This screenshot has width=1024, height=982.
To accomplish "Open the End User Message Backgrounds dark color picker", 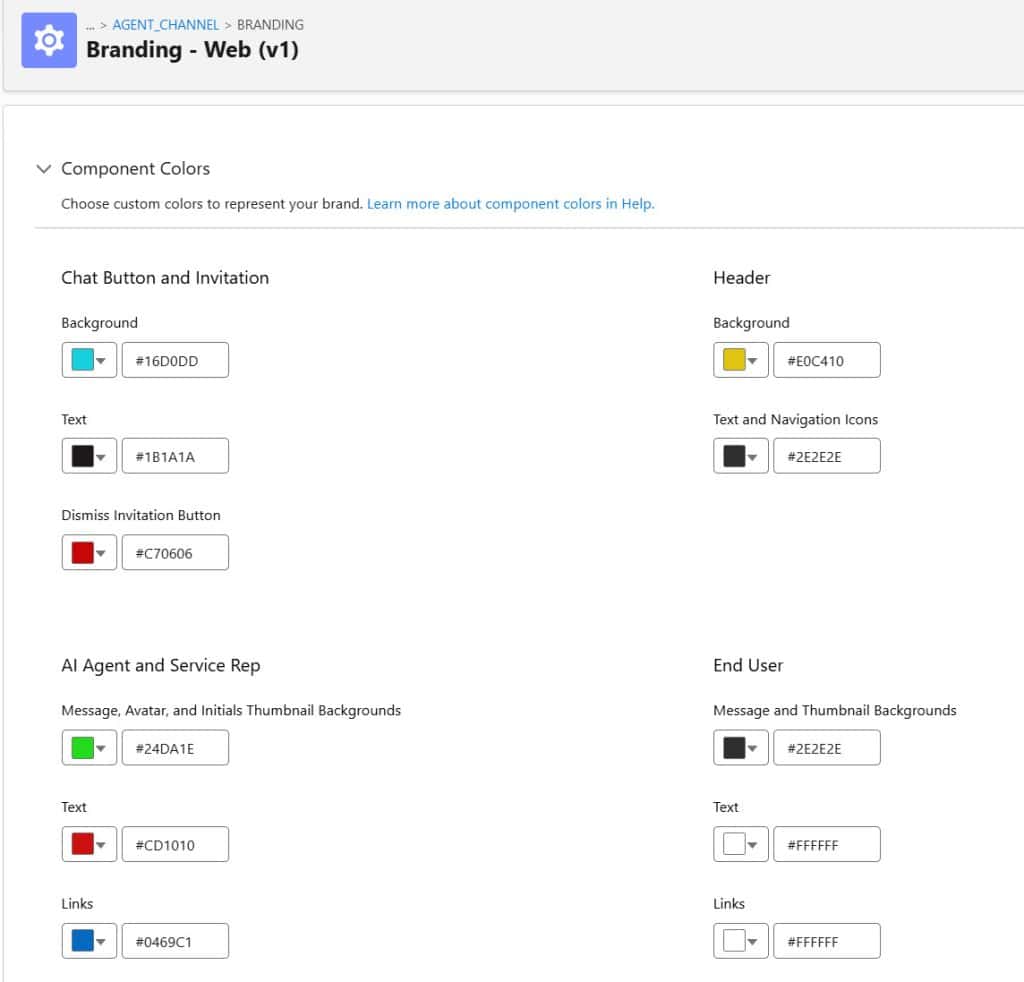I will pyautogui.click(x=741, y=748).
